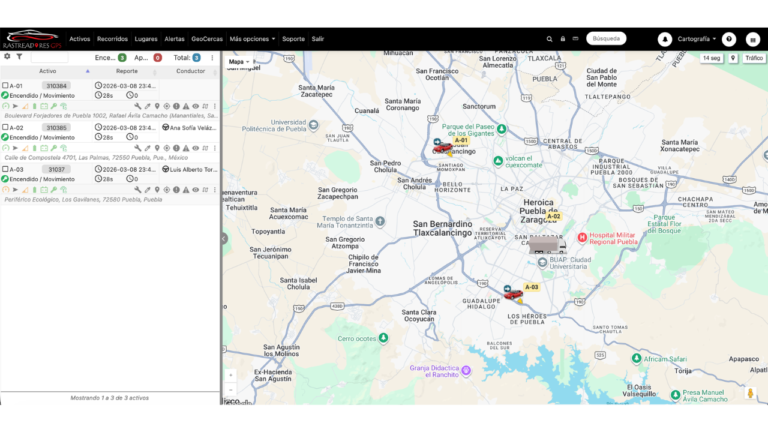Toggle the Tráfico traffic layer
The width and height of the screenshot is (768, 432).
pyautogui.click(x=754, y=58)
